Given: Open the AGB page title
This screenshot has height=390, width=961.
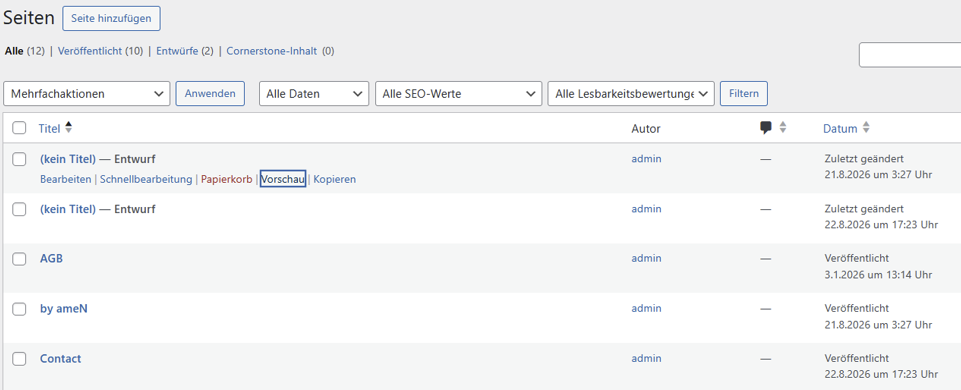Looking at the screenshot, I should pos(51,259).
